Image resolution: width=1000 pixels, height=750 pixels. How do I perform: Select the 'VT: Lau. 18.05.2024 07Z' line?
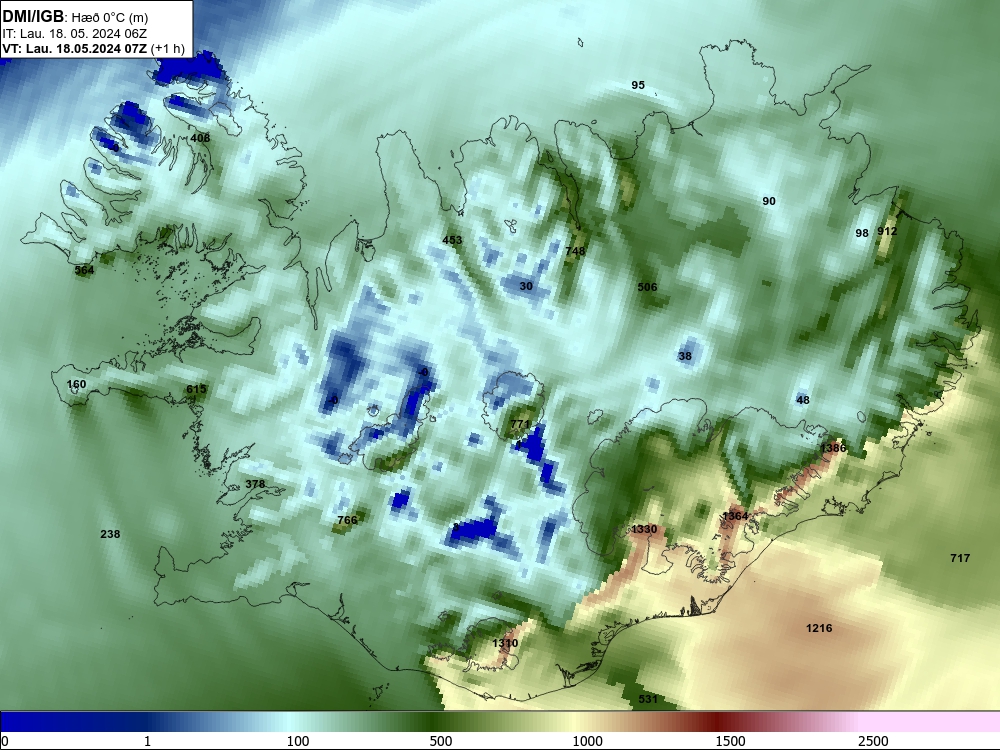75,49
